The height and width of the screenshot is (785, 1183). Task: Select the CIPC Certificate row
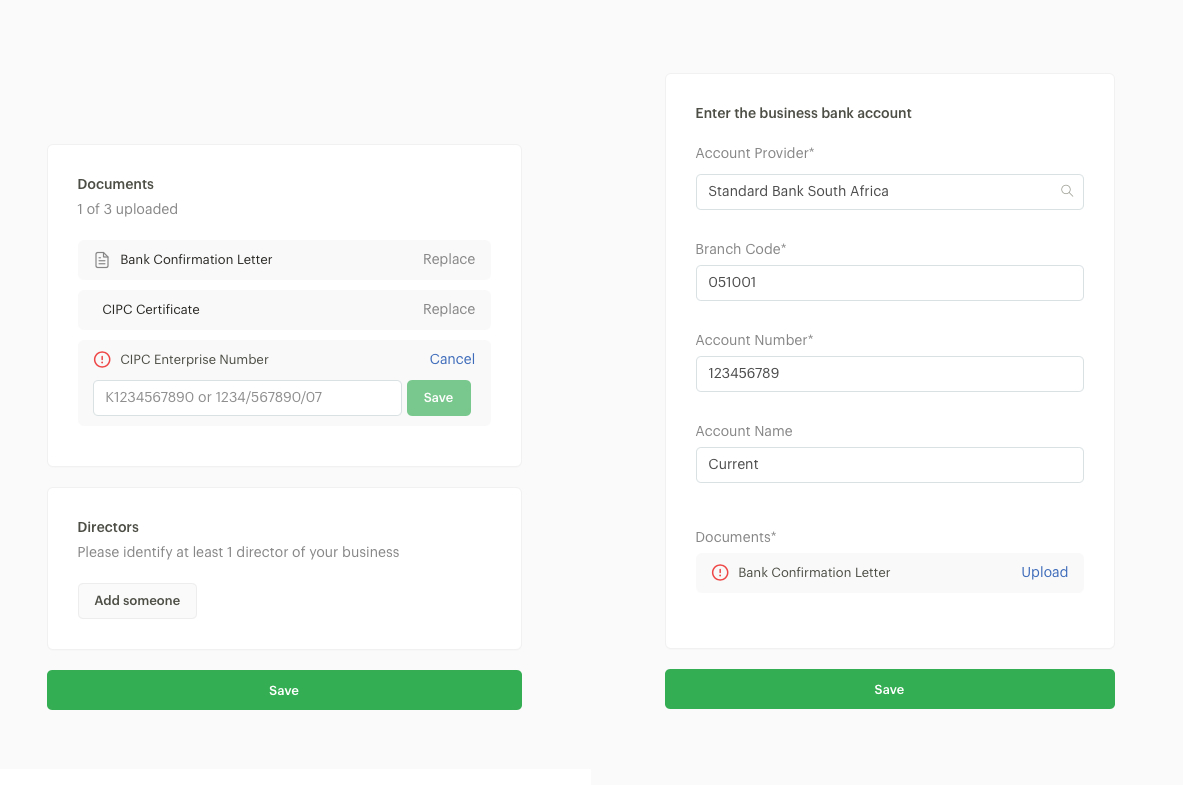[x=284, y=309]
